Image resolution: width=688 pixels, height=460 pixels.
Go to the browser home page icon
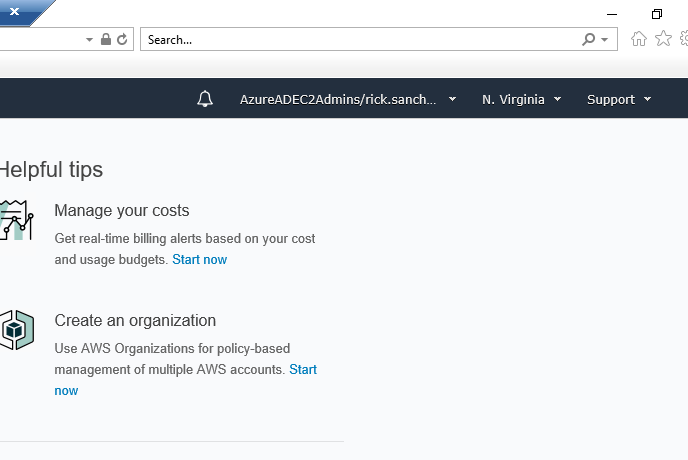coord(639,39)
